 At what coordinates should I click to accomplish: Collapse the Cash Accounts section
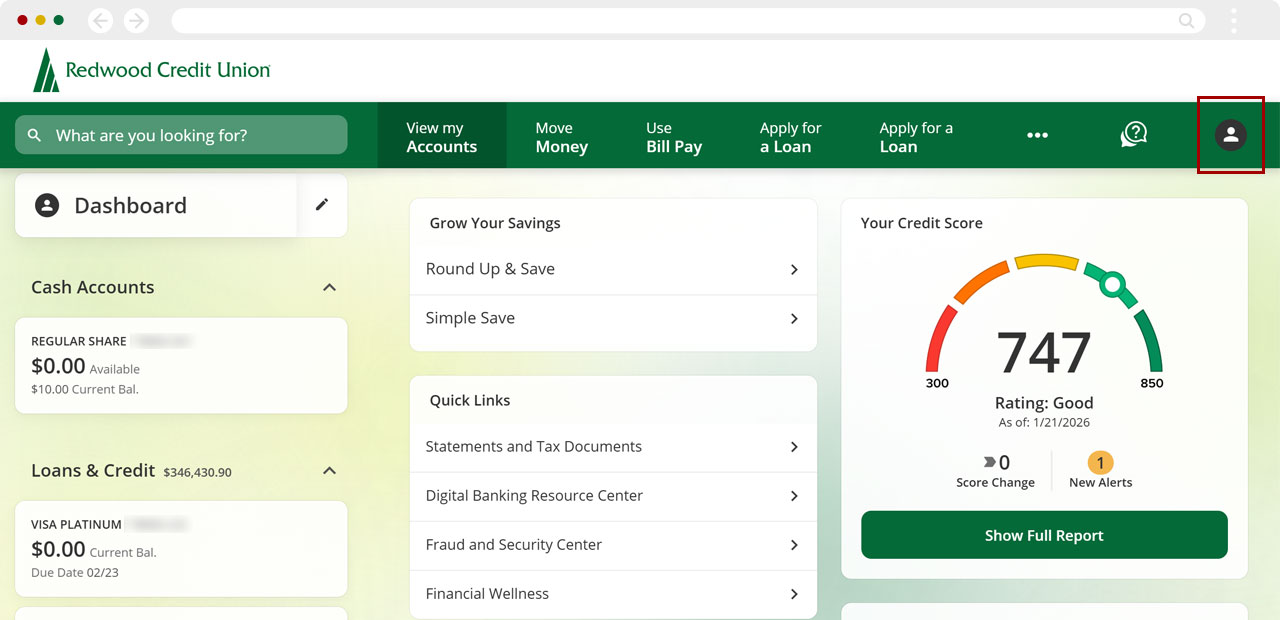329,287
